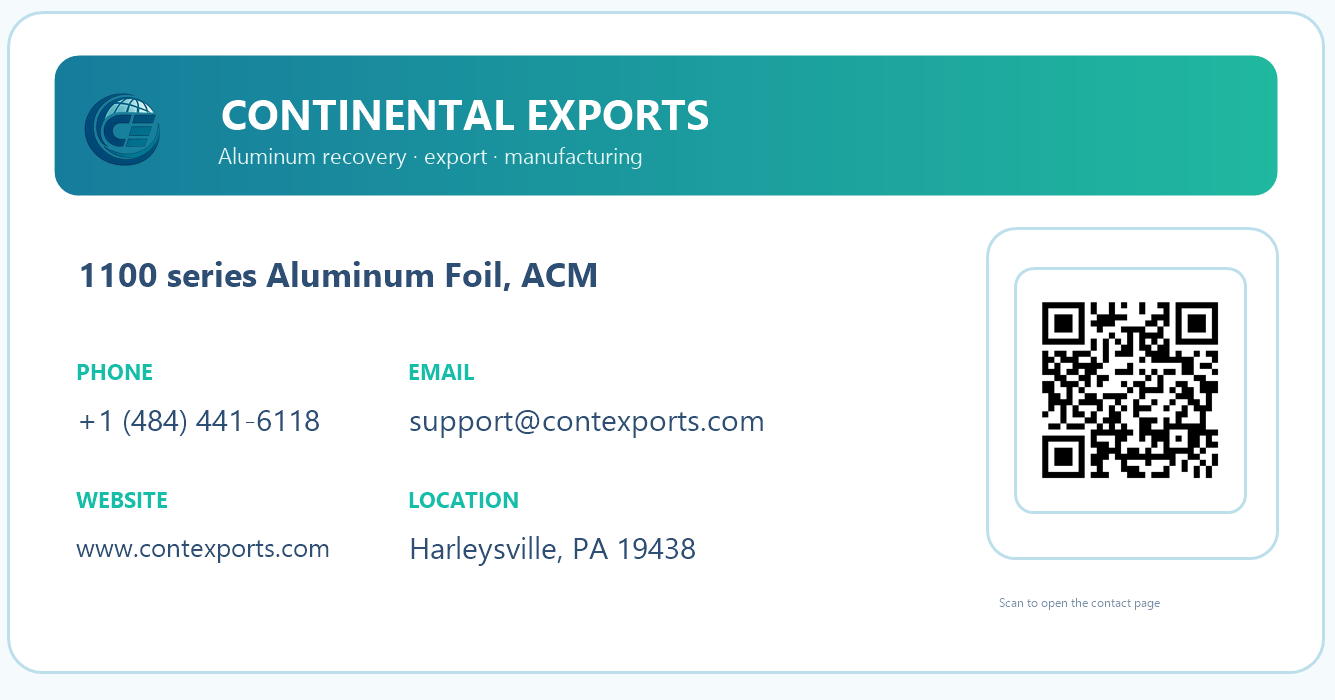Screen dimensions: 1335x700
Task: Select the CONTINENTAL EXPORTS company title
Action: (x=465, y=115)
